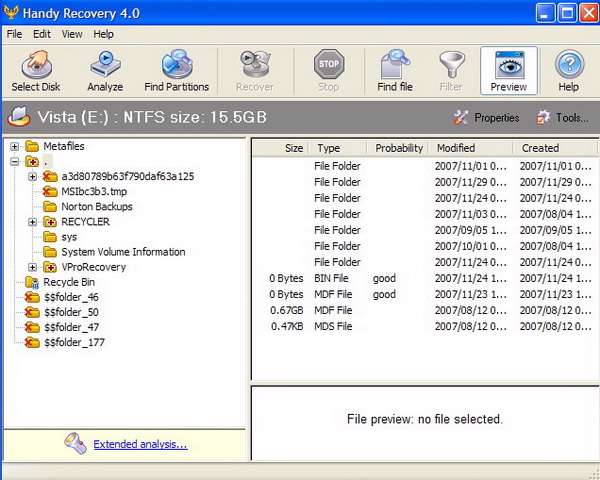Click the System Volume Information label

tap(123, 252)
